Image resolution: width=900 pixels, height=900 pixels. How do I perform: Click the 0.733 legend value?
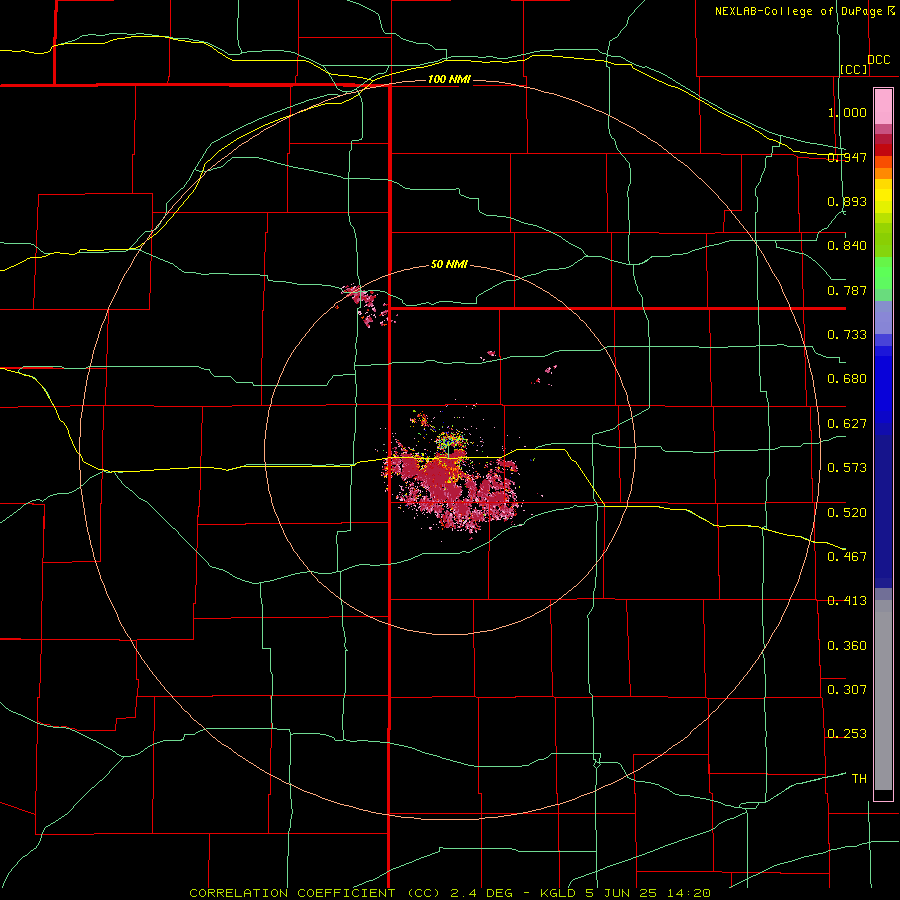tap(847, 335)
